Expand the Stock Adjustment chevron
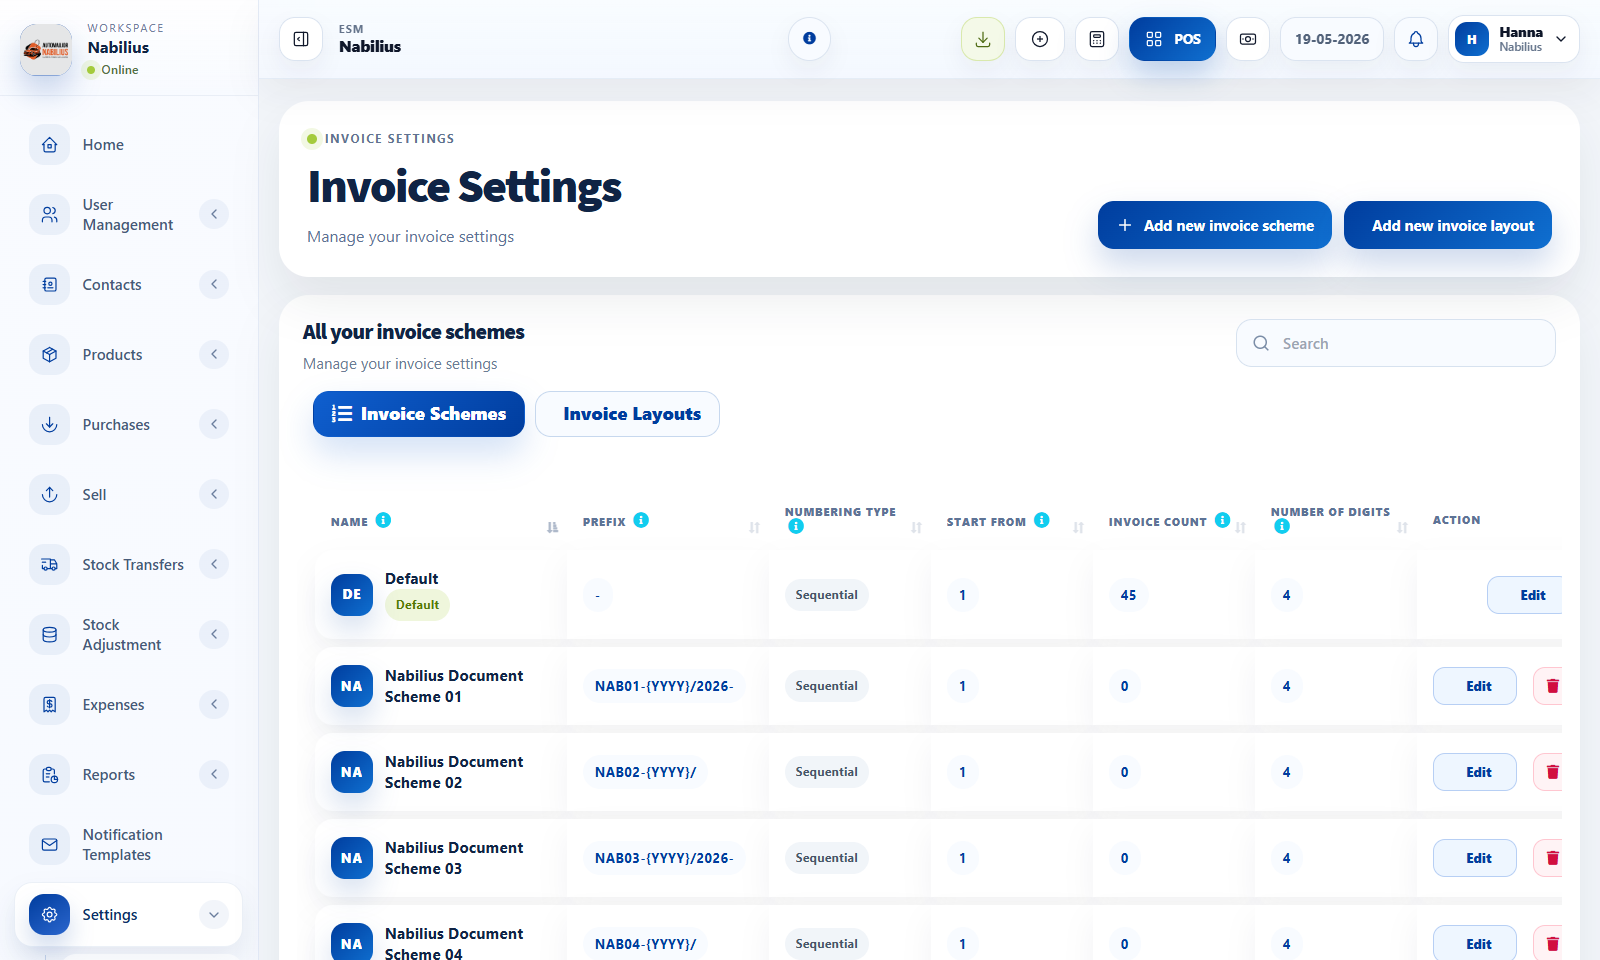 [214, 634]
